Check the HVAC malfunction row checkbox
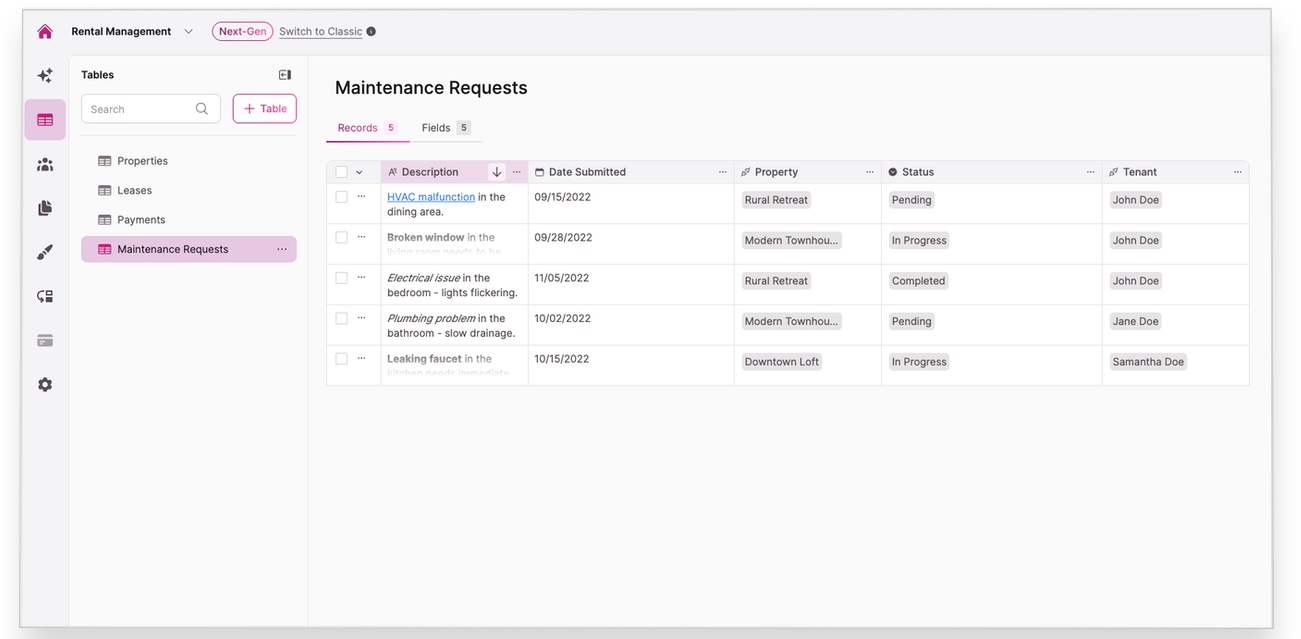 (342, 197)
